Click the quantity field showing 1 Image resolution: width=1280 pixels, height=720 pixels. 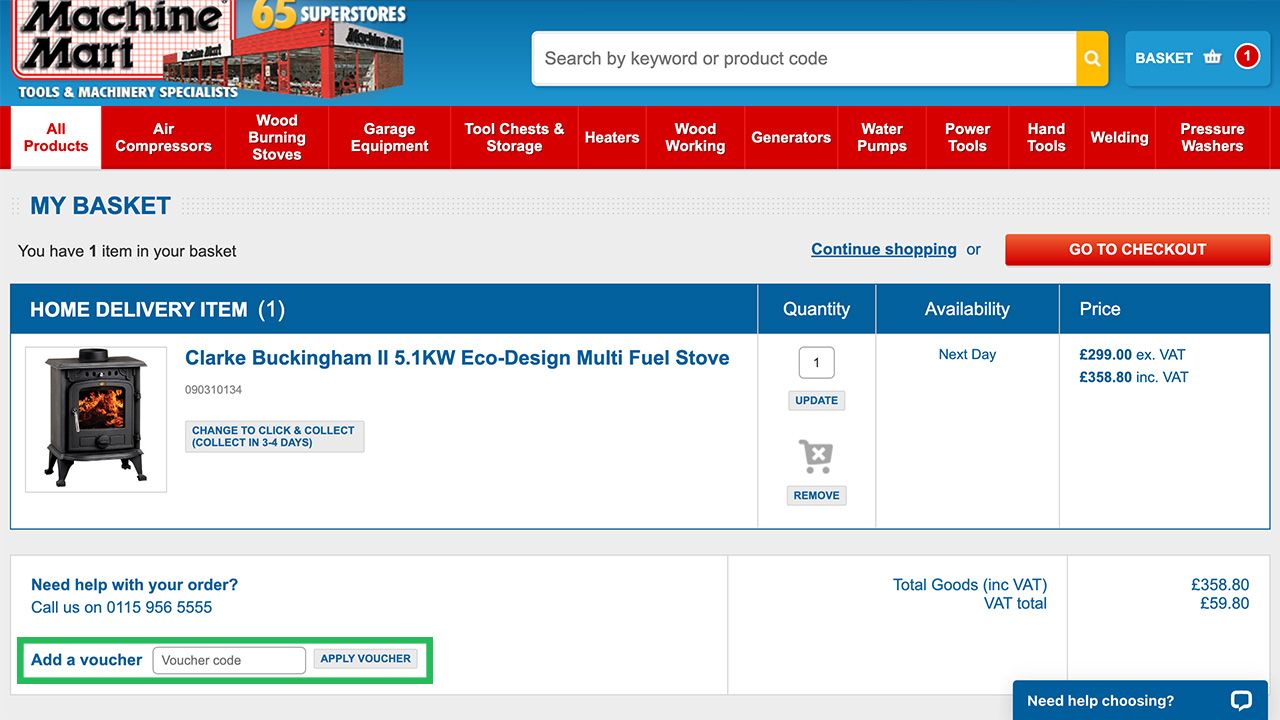pos(816,363)
